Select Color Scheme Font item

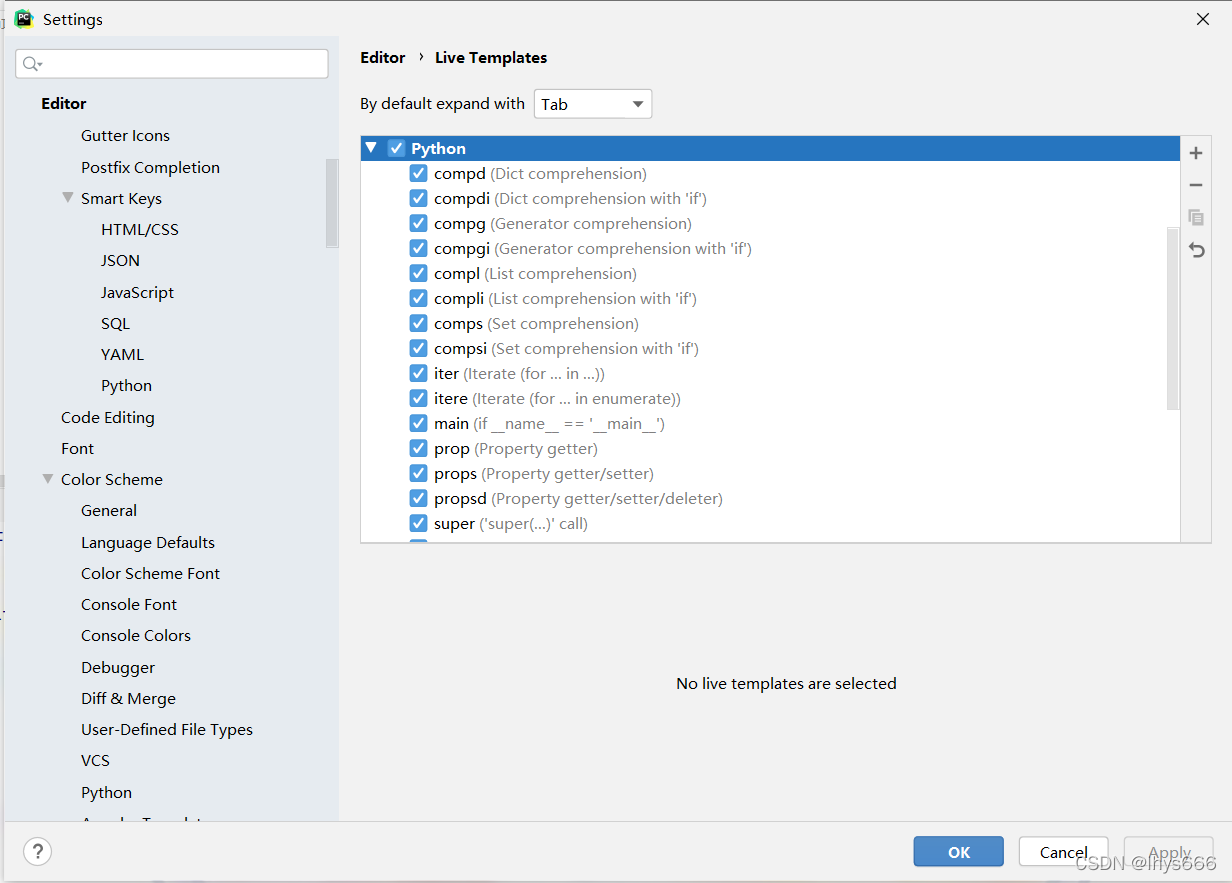pos(150,573)
